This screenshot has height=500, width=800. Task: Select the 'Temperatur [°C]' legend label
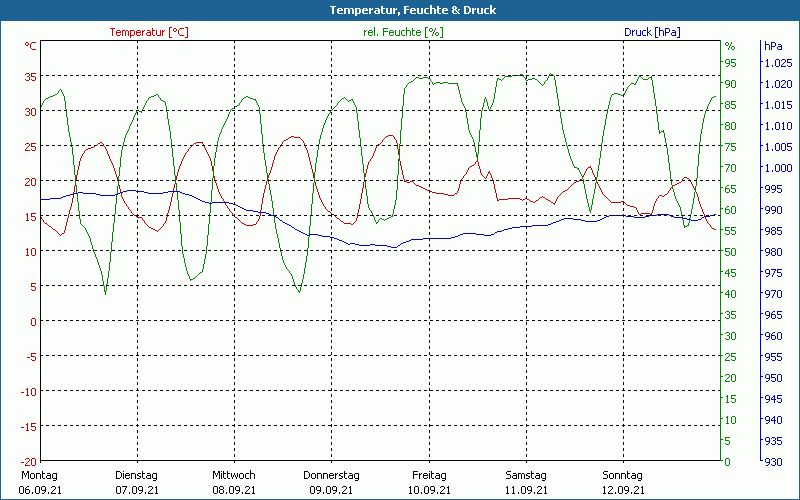click(149, 32)
